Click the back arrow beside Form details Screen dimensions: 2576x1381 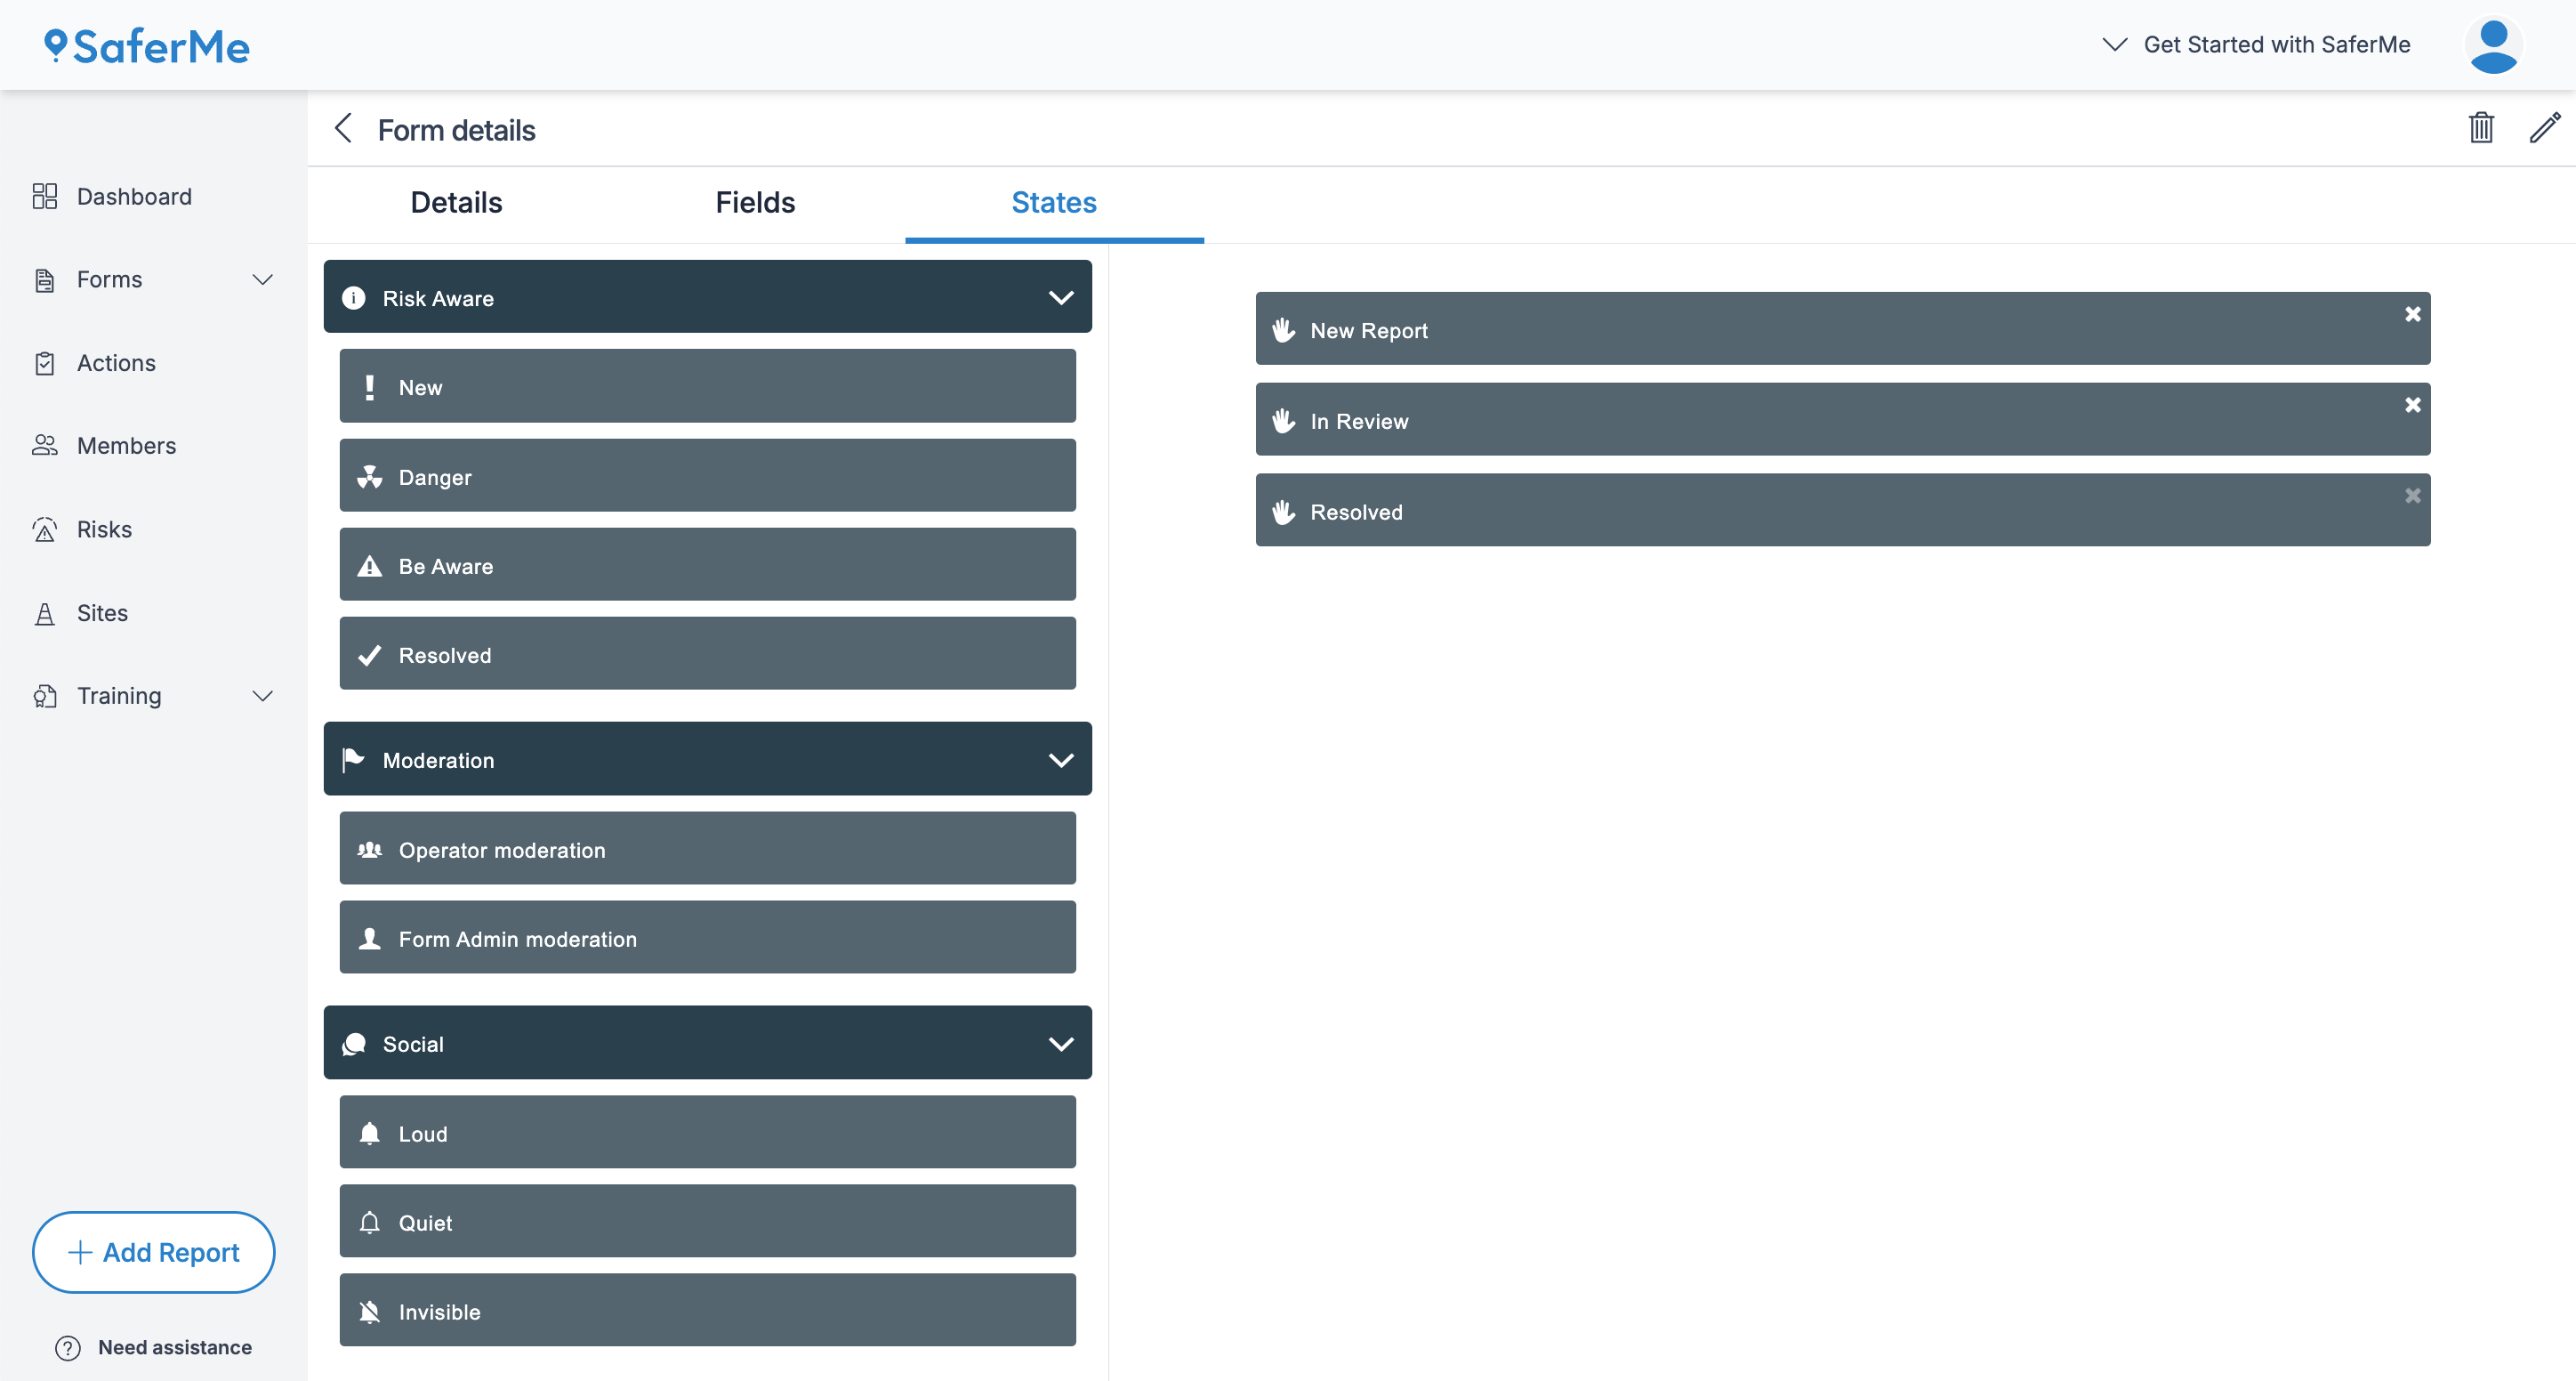[343, 128]
